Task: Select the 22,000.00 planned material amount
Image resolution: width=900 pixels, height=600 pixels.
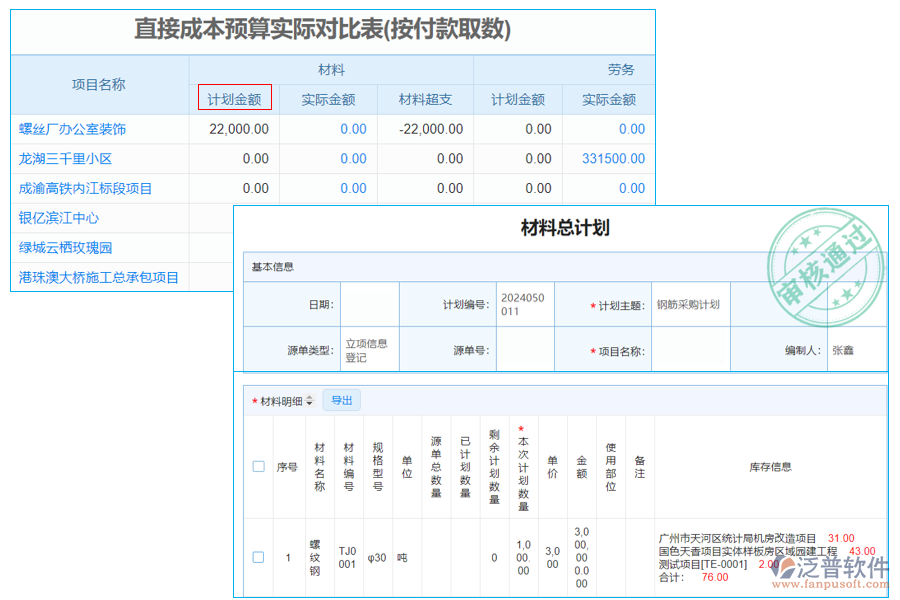Action: (x=239, y=129)
